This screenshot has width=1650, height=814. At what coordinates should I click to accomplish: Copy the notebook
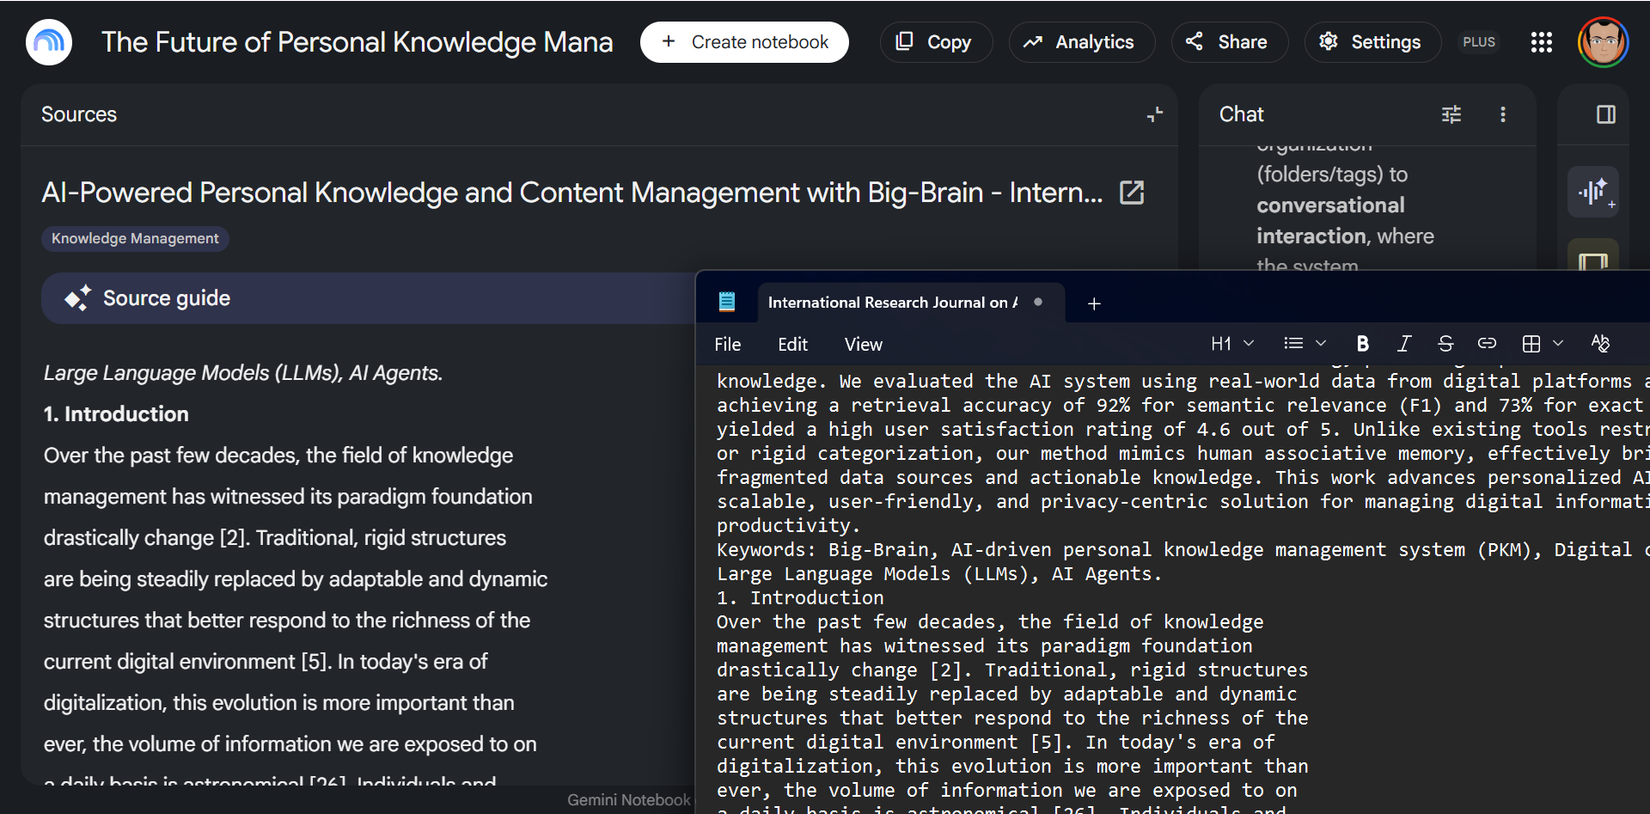pyautogui.click(x=935, y=42)
